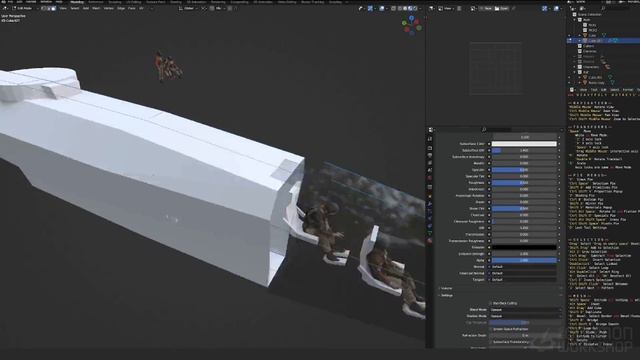Open the Modifiers wrench properties tab
This screenshot has width=640, height=360.
(x=430, y=203)
